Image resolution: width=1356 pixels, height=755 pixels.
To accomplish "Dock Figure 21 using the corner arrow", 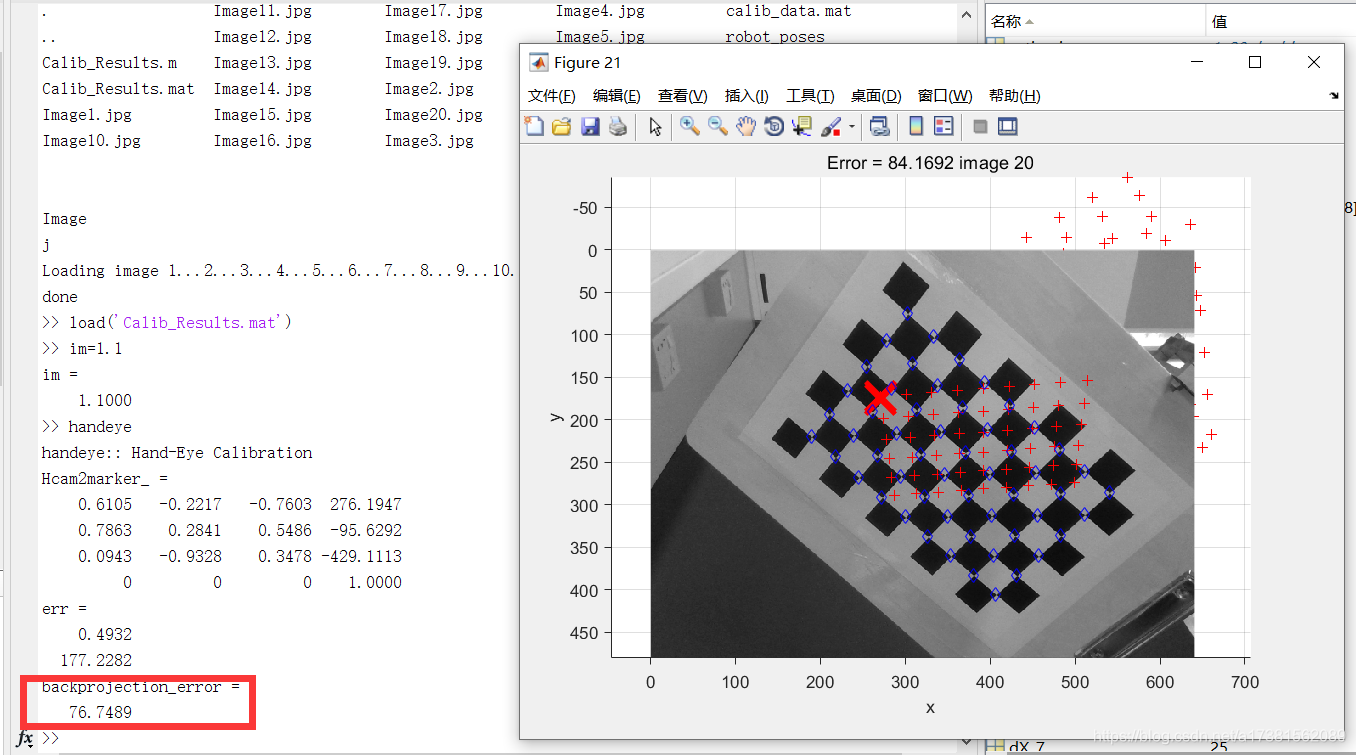I will pyautogui.click(x=1333, y=96).
